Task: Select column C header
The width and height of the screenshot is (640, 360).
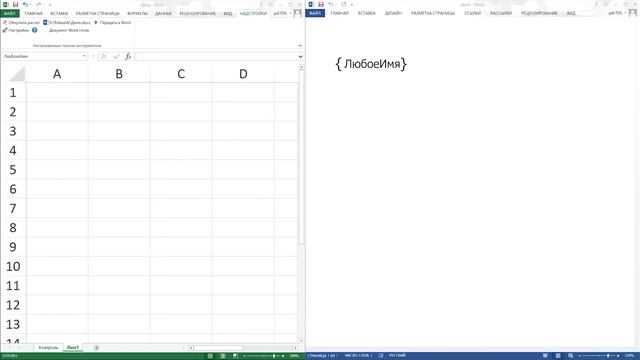Action: (181, 74)
